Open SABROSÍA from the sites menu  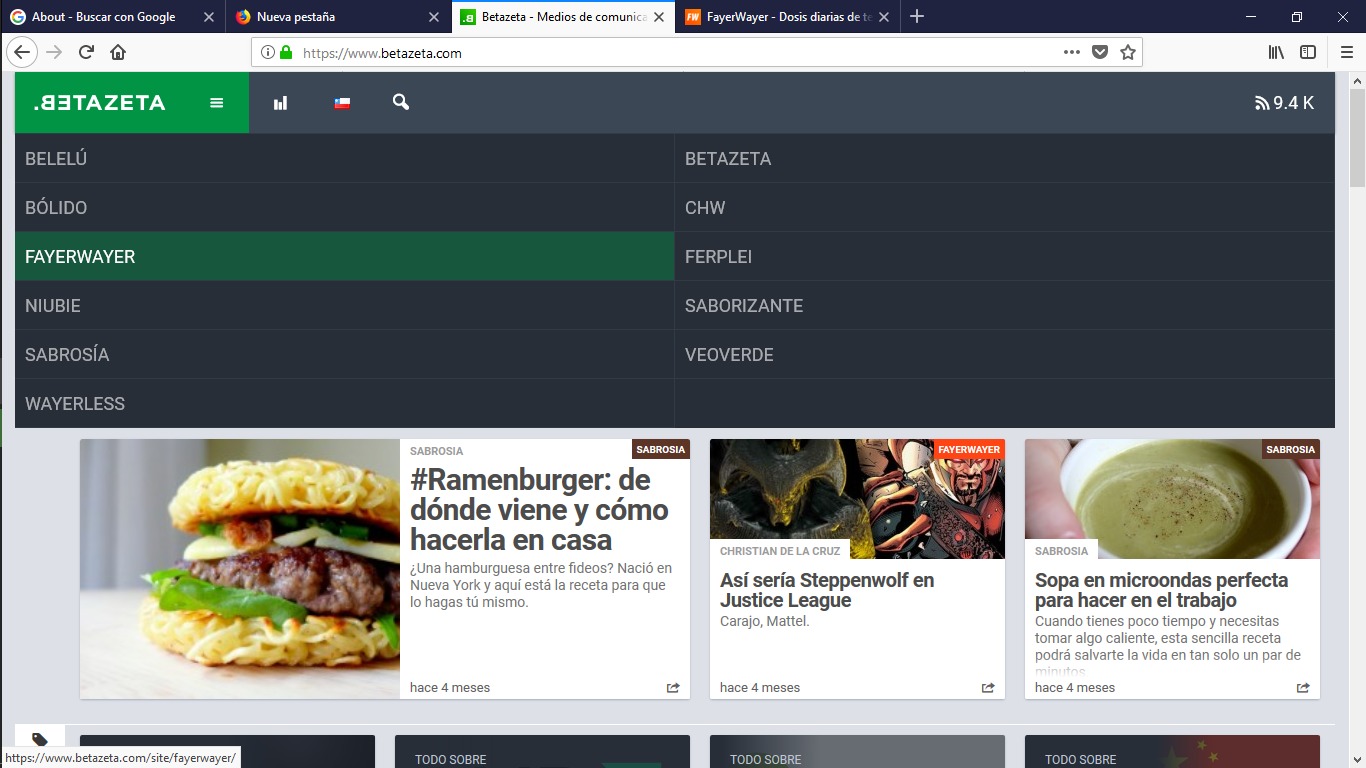(344, 354)
